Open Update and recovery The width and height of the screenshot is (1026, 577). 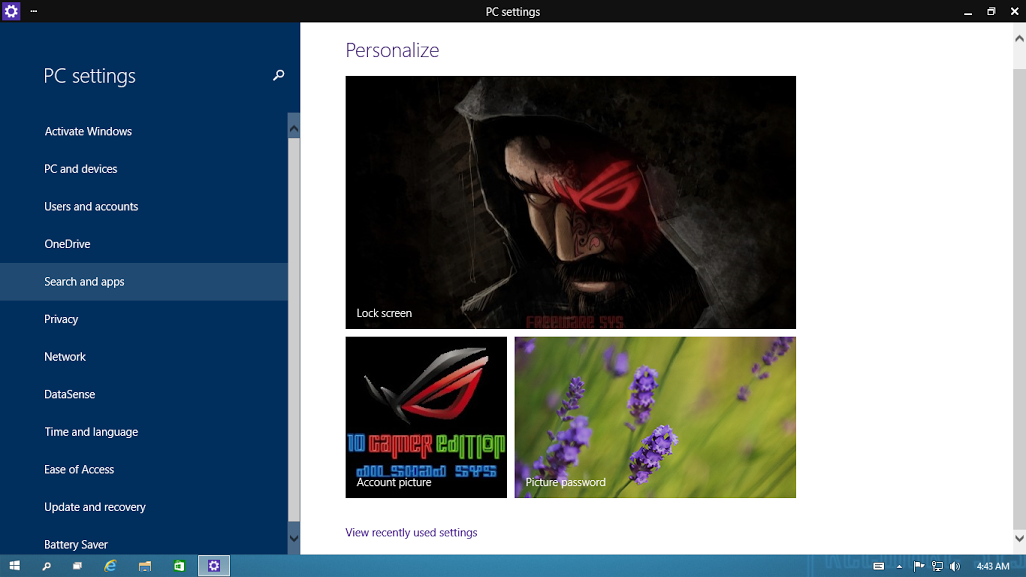tap(144, 508)
